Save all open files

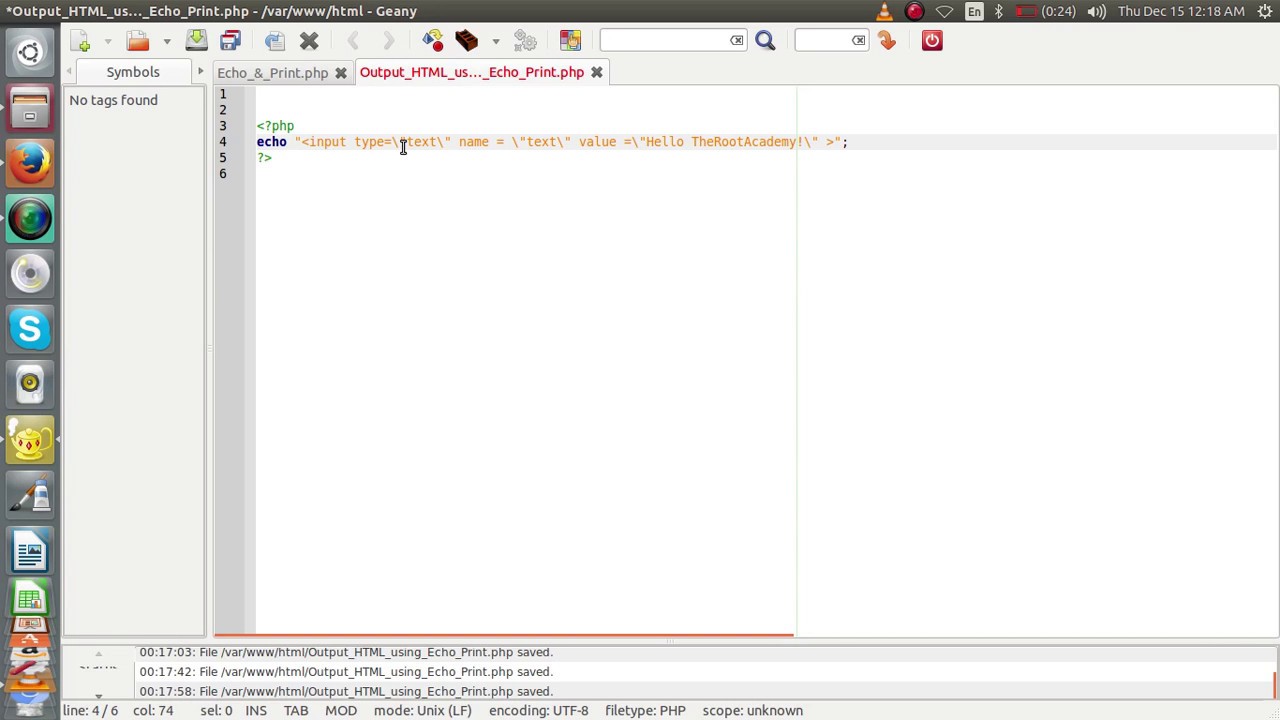[231, 40]
